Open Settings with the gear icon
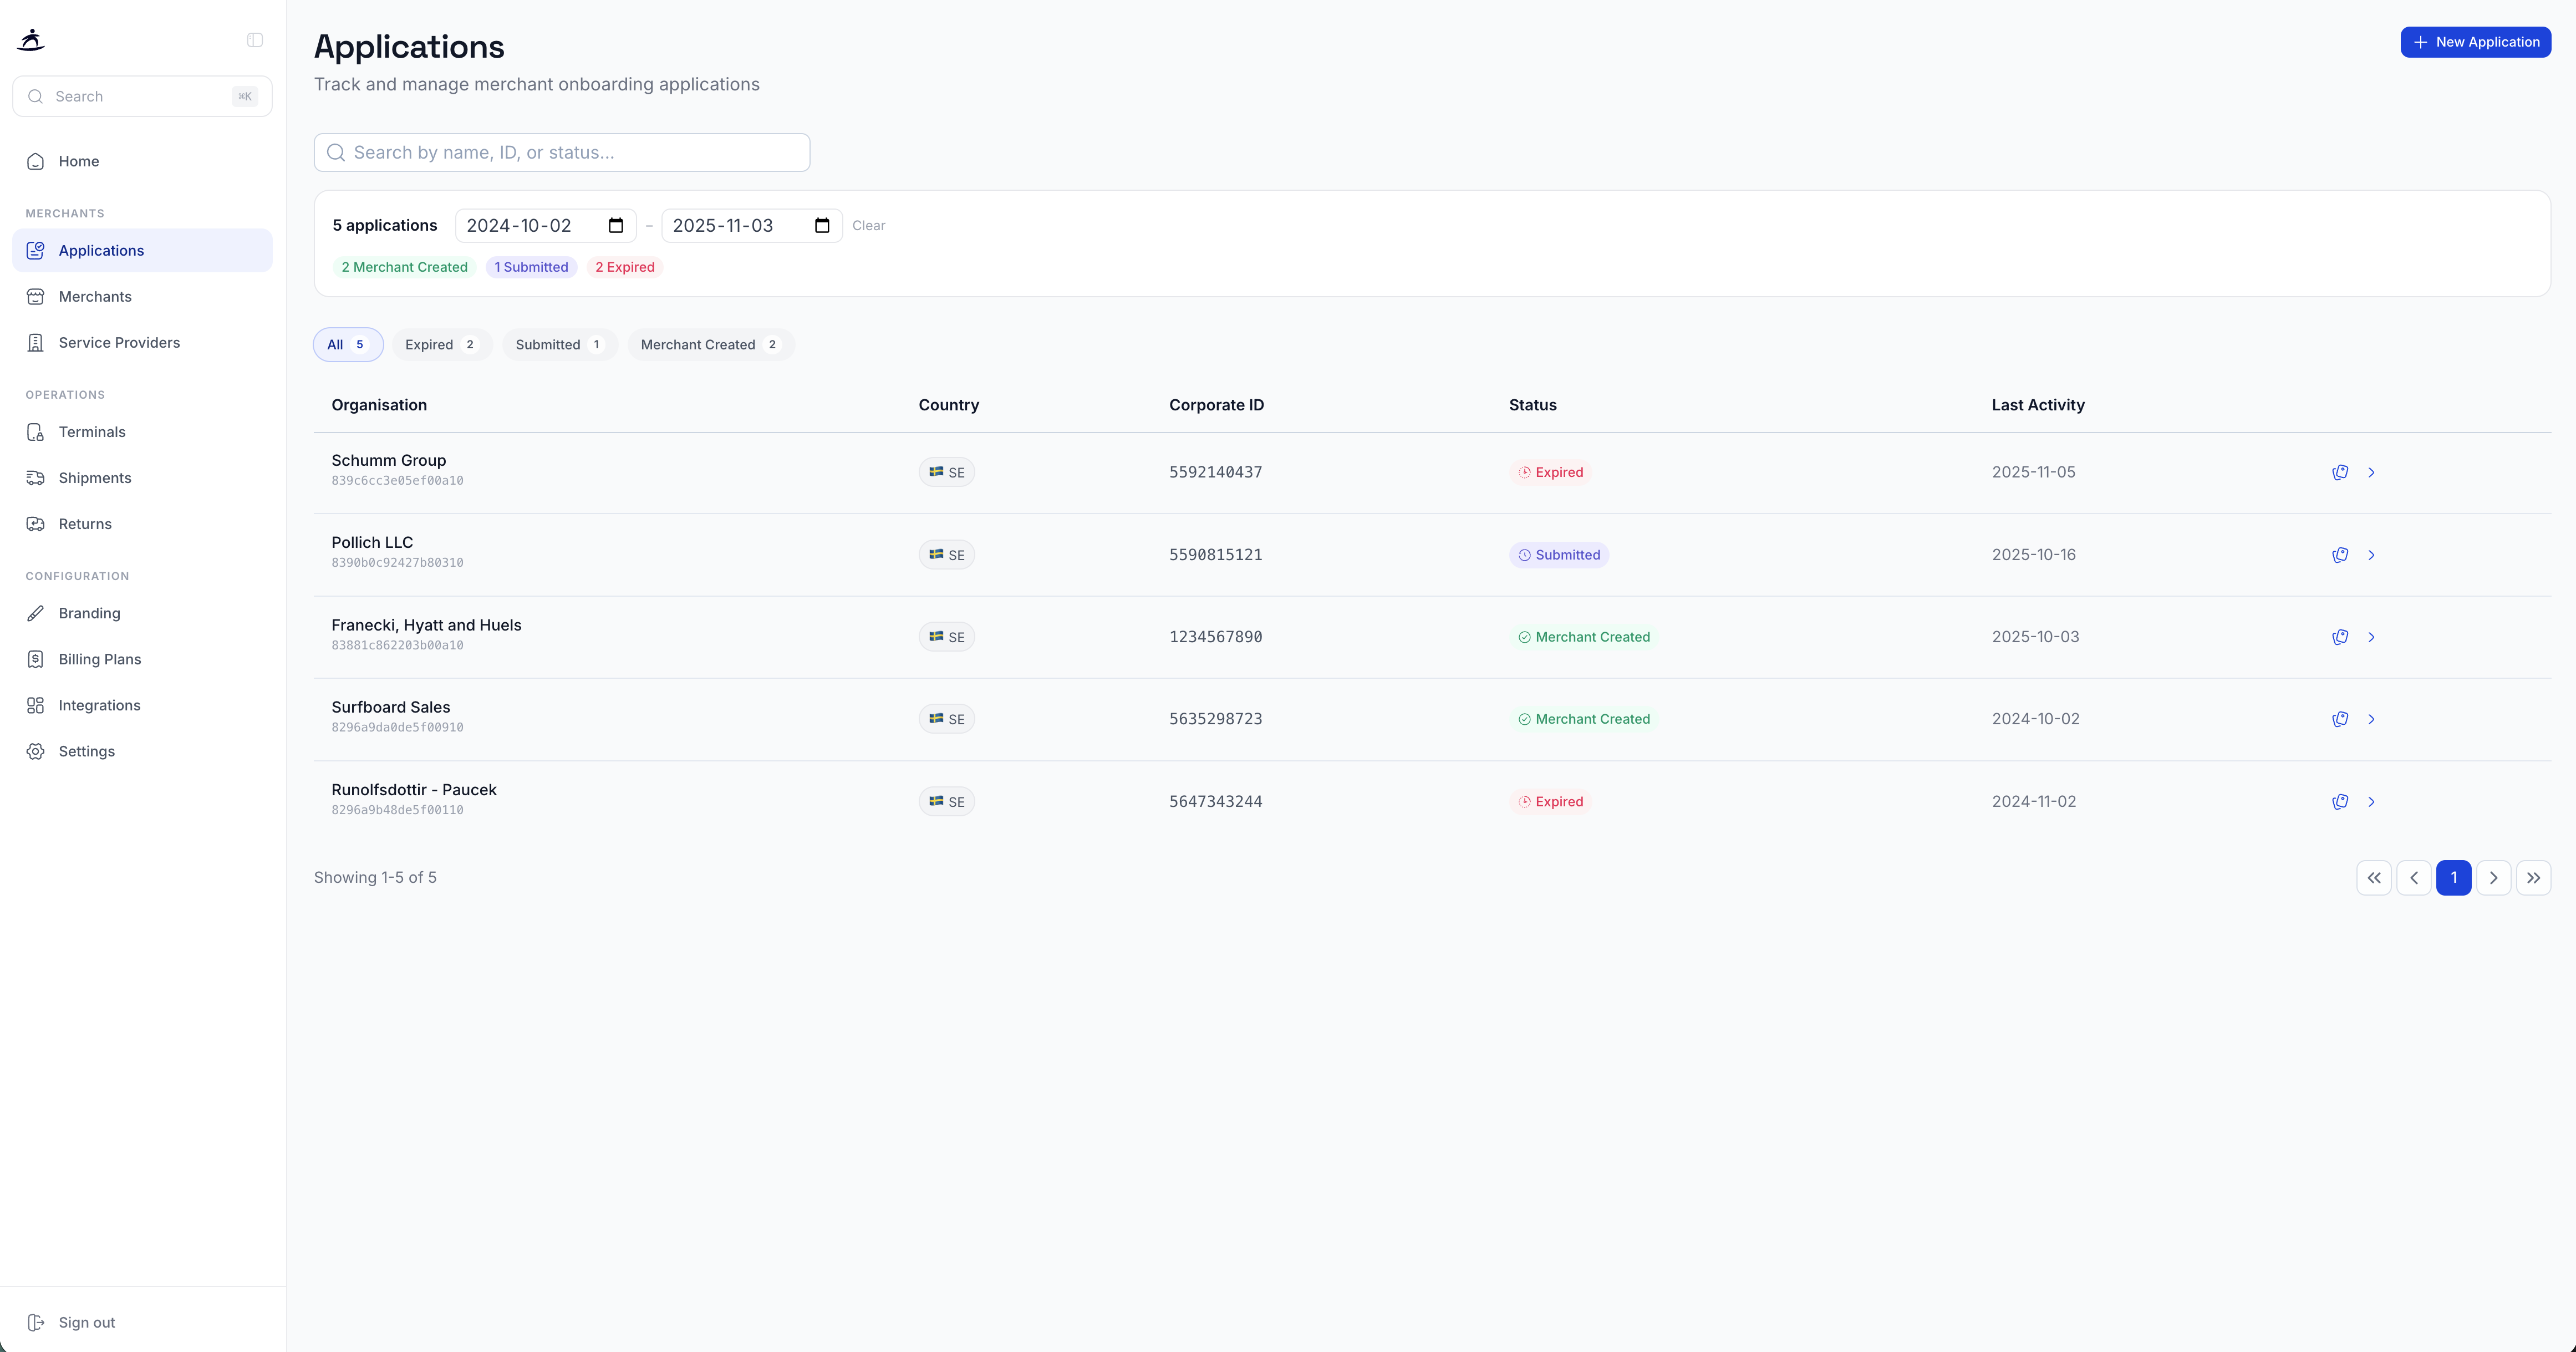 (36, 751)
